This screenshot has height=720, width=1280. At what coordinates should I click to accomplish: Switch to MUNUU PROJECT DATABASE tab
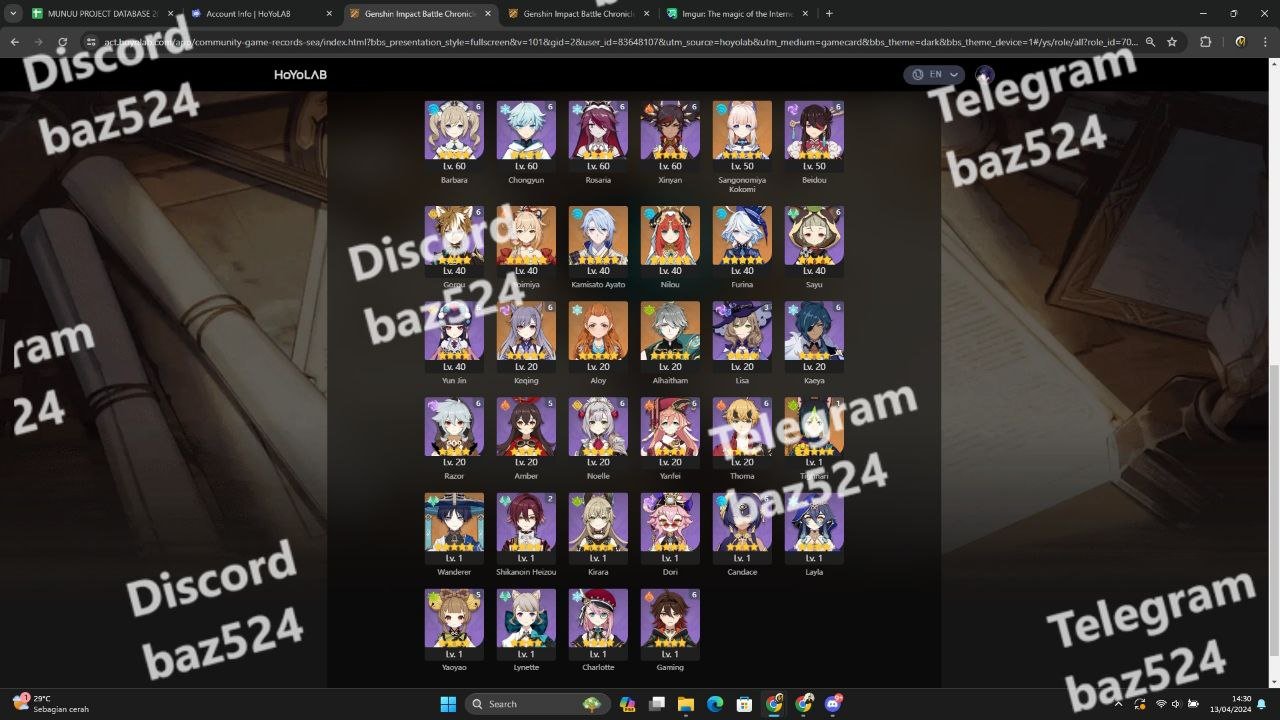(x=104, y=14)
